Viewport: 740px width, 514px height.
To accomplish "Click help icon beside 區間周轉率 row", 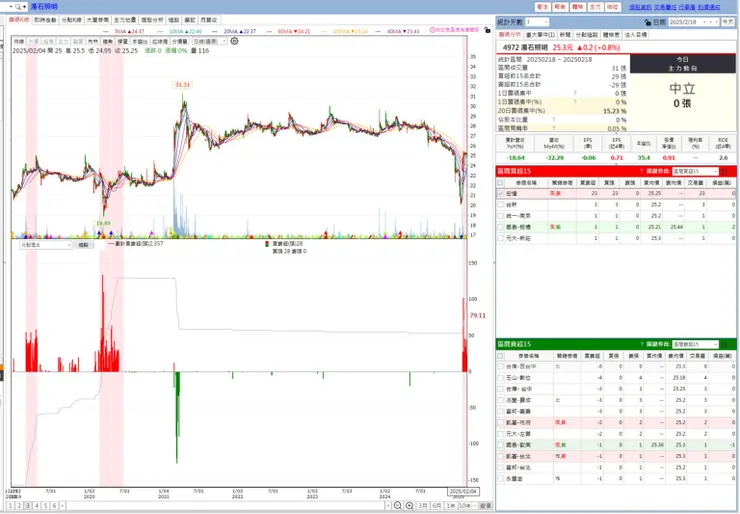I will point(554,128).
